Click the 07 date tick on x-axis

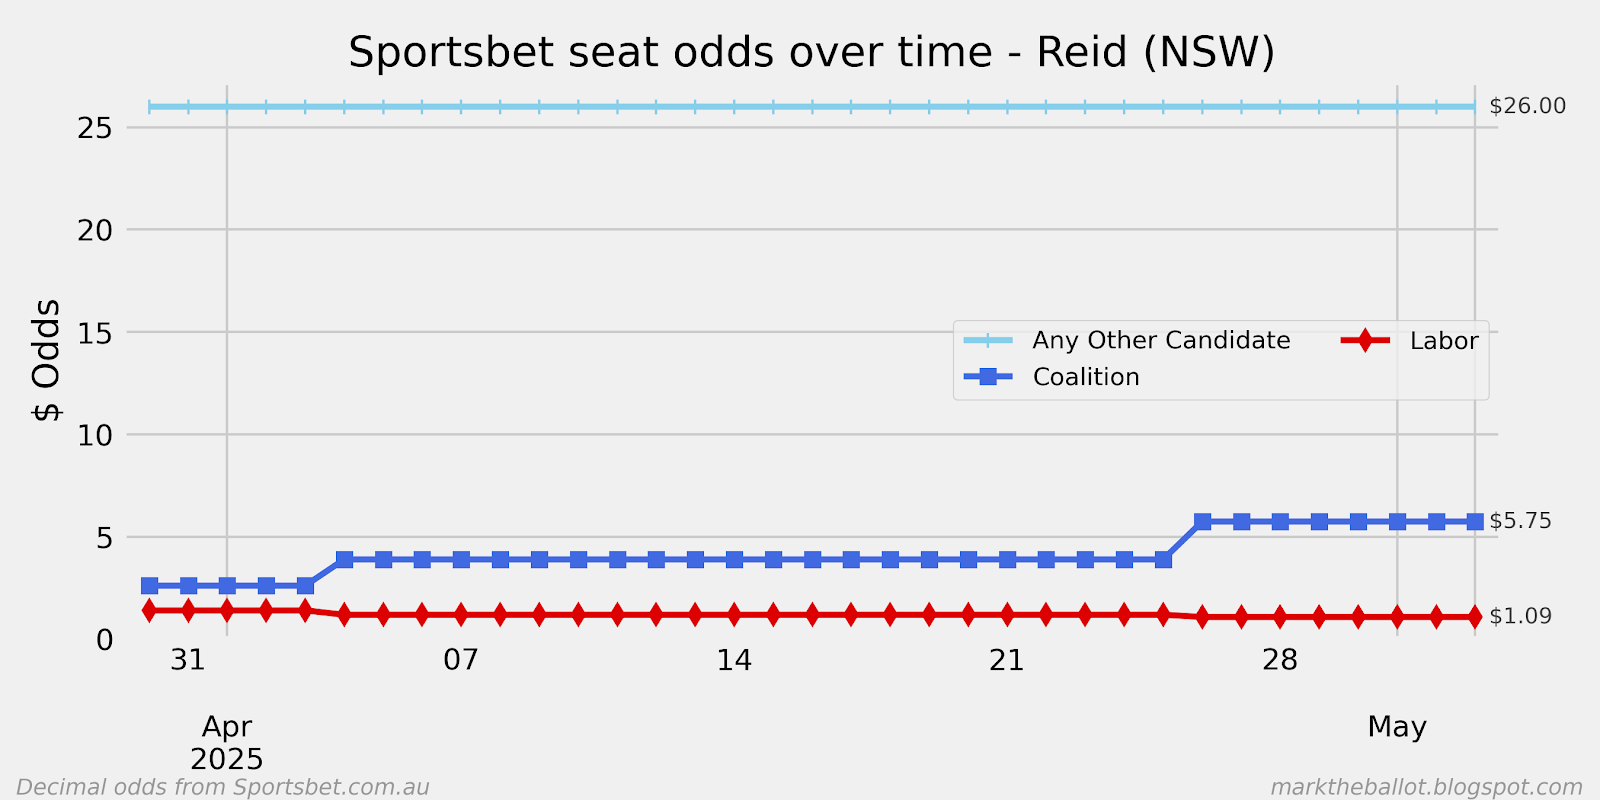[x=461, y=660]
